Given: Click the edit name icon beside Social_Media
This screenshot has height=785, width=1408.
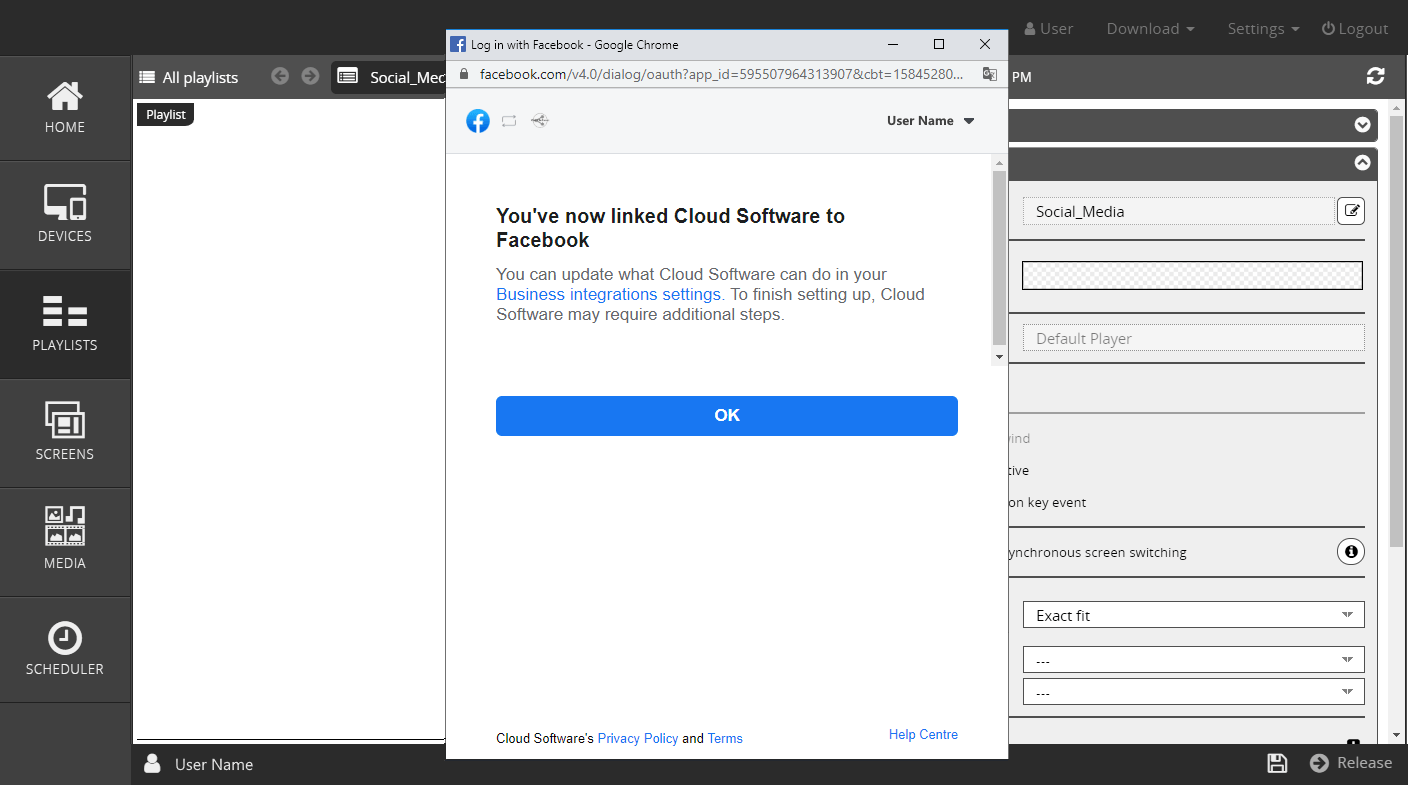Looking at the screenshot, I should point(1351,211).
